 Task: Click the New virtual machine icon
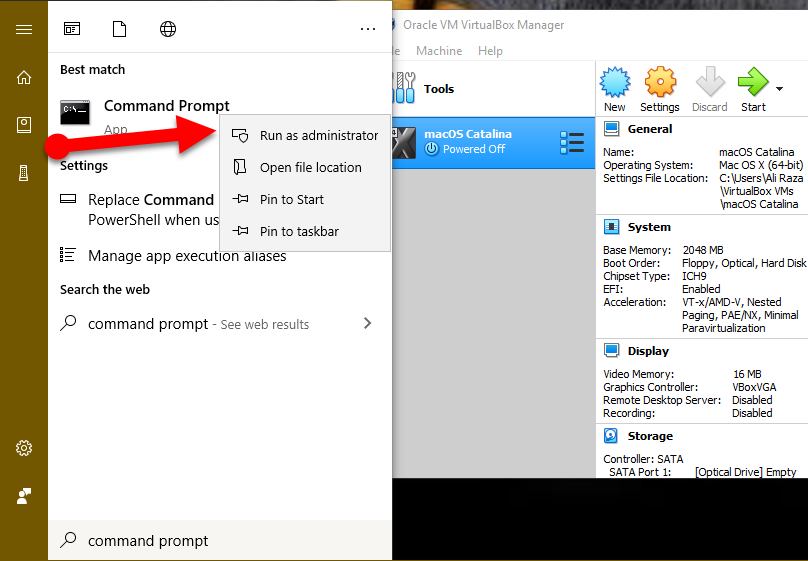[614, 87]
